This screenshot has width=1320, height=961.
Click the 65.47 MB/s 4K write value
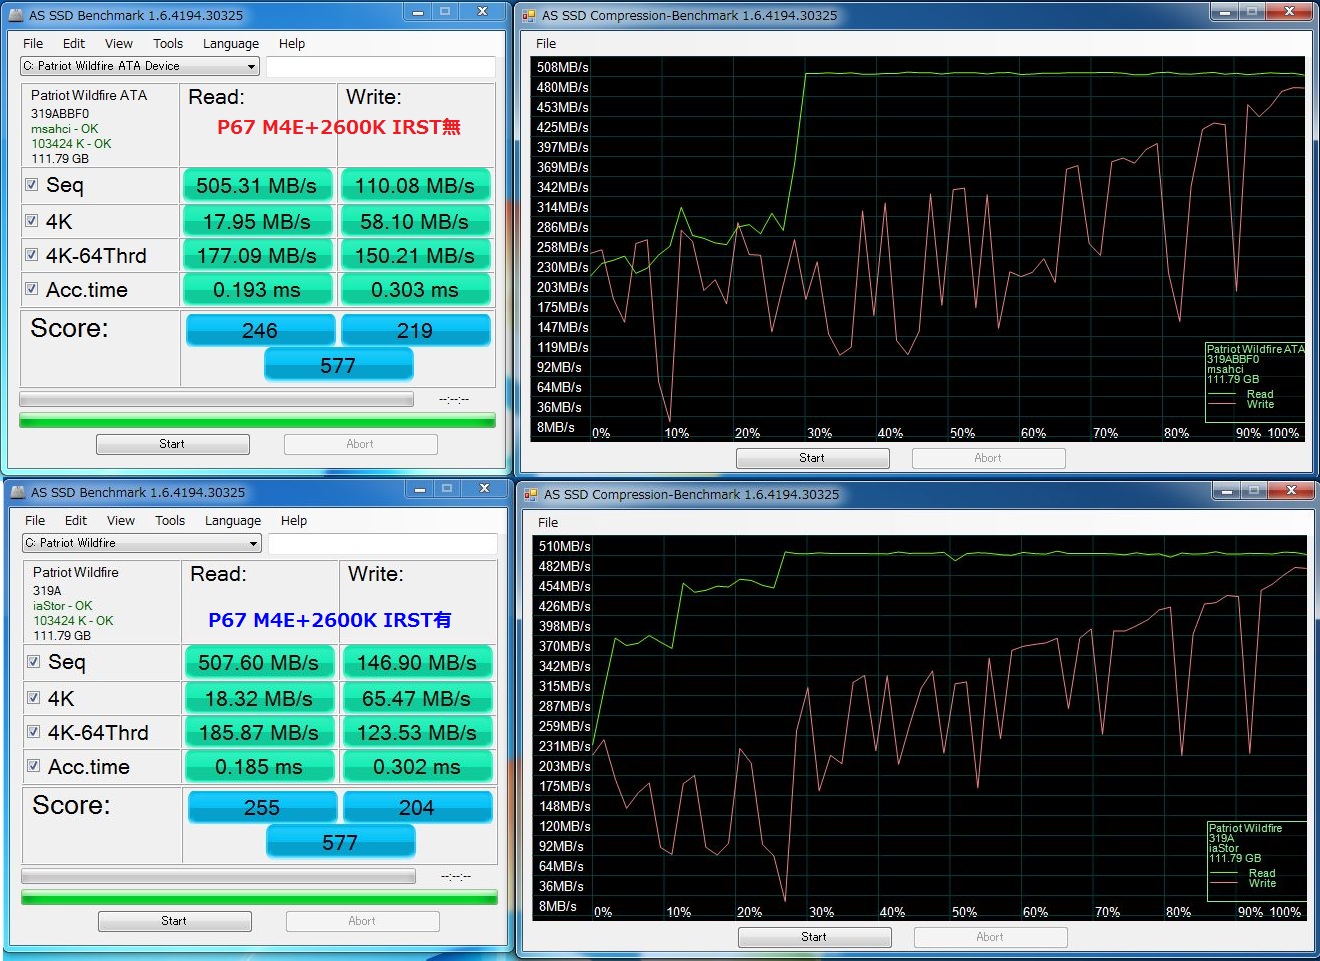tap(417, 698)
